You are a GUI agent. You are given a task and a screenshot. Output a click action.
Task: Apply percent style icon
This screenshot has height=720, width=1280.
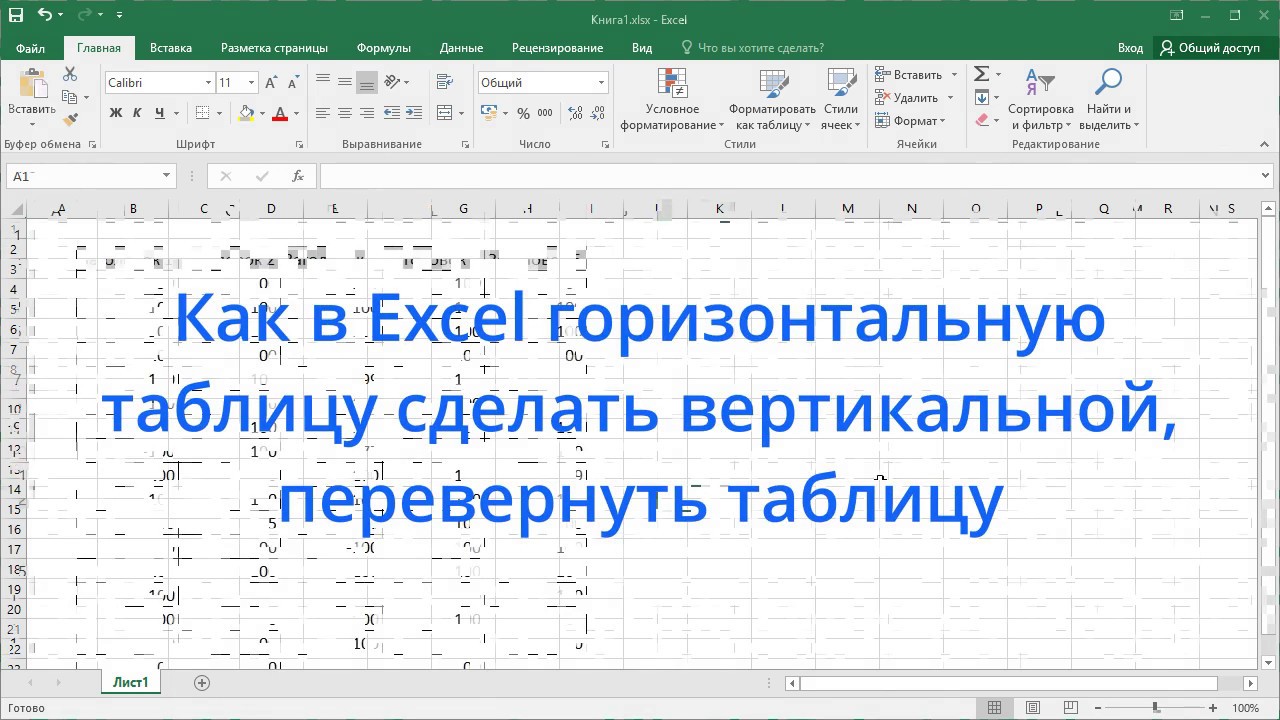(x=522, y=113)
